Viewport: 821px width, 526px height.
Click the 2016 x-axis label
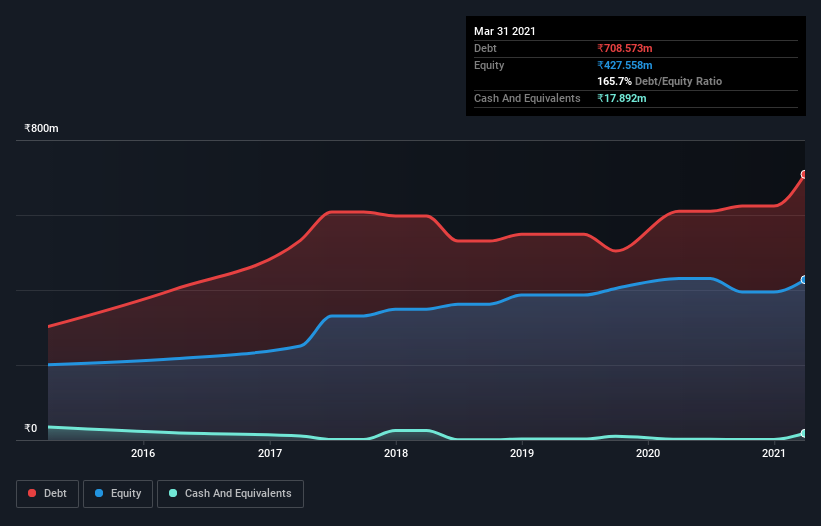(143, 453)
